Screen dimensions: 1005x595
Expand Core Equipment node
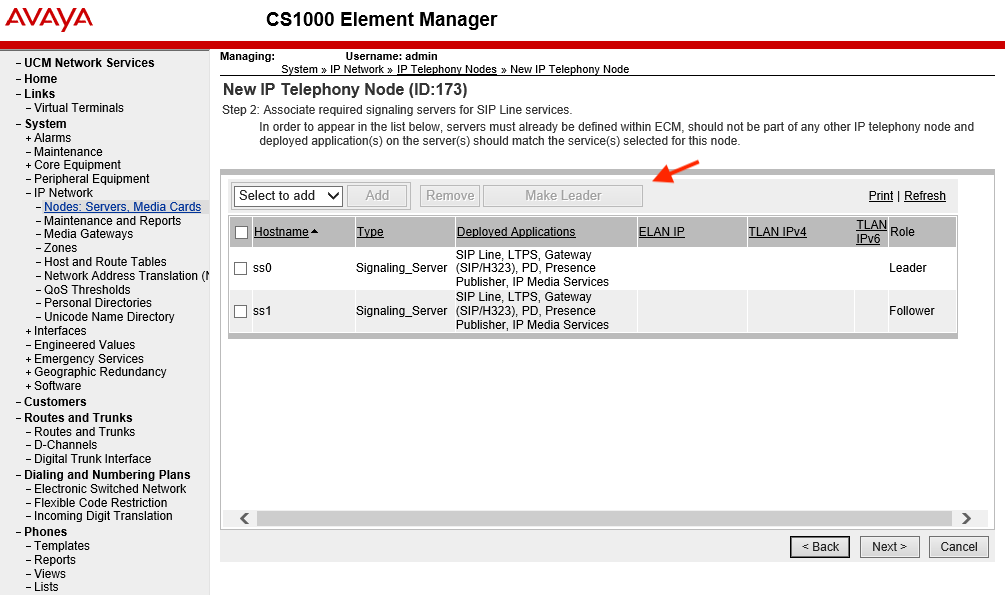point(28,165)
